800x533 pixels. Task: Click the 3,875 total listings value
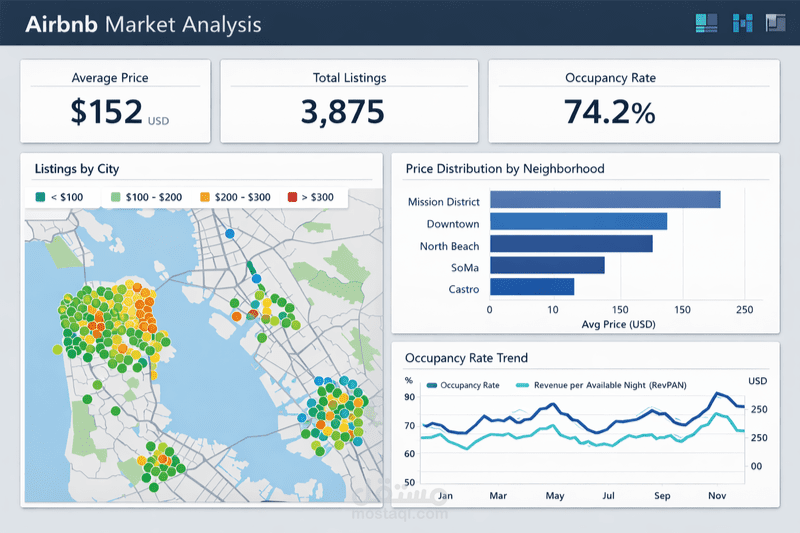coord(342,112)
